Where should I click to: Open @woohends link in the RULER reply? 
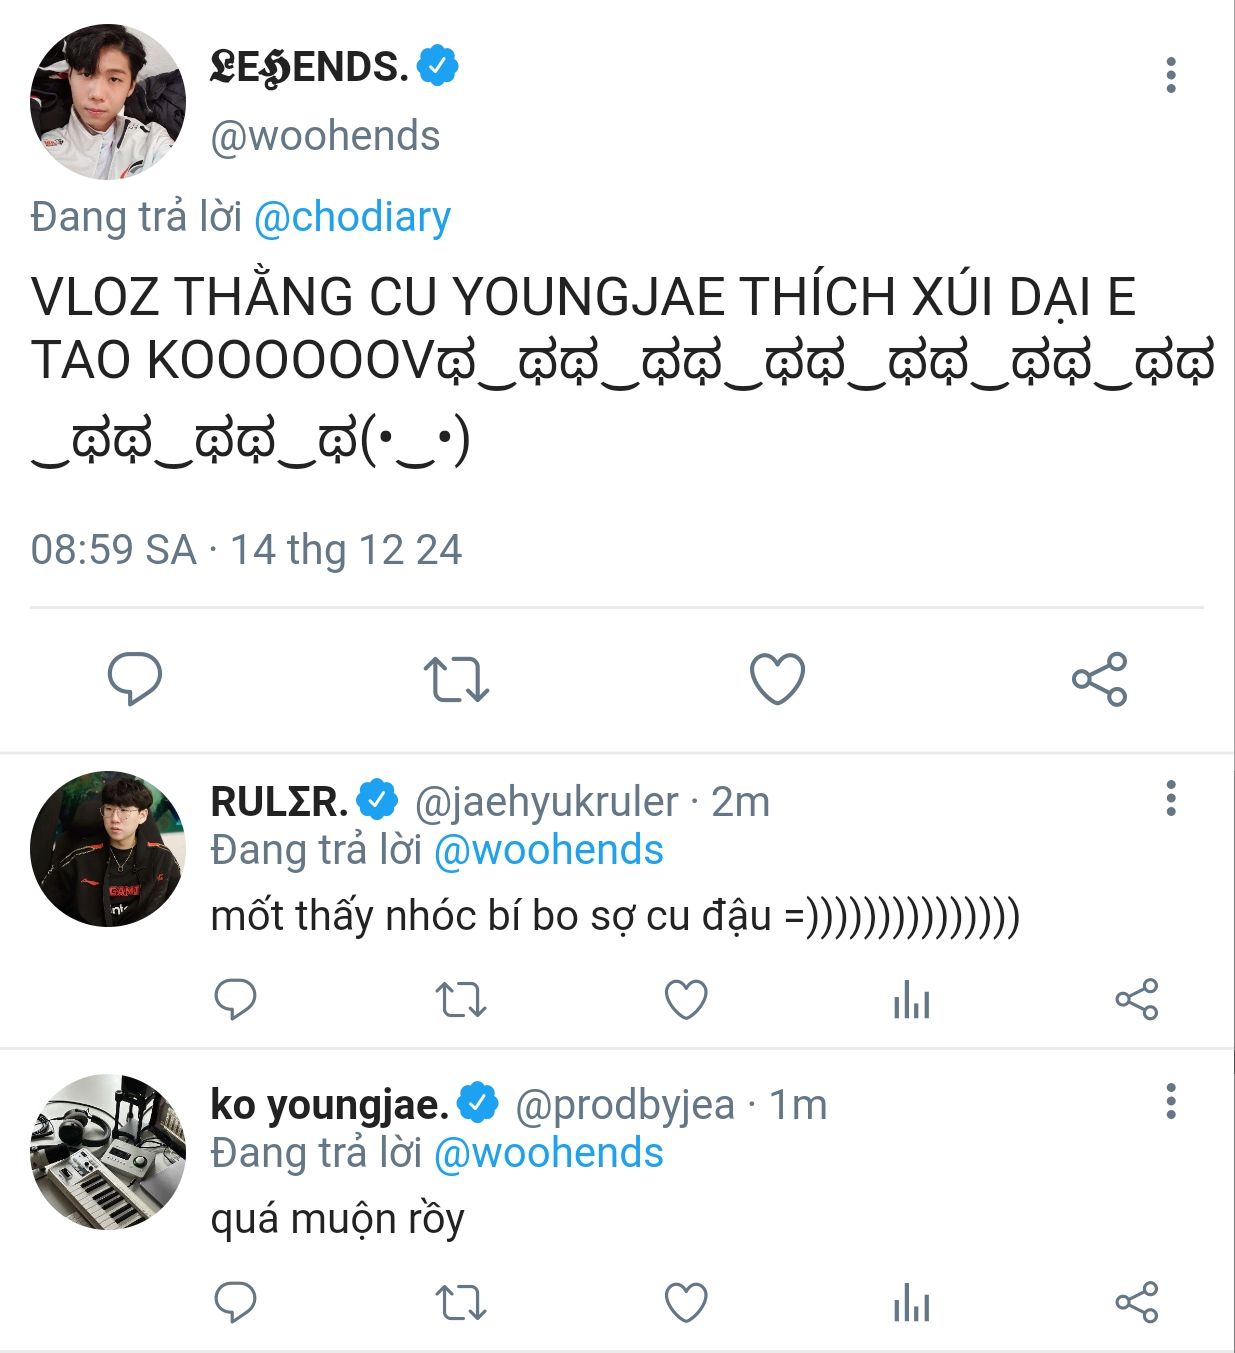[549, 850]
